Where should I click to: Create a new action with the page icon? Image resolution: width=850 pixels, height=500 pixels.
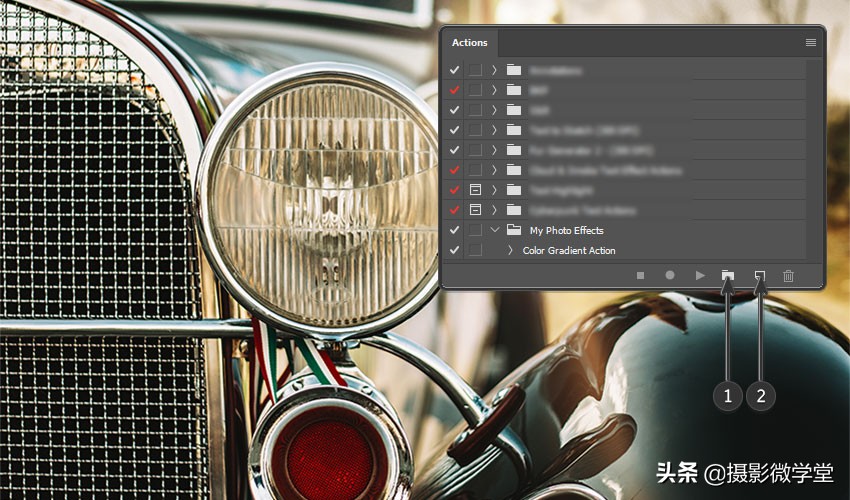click(760, 275)
